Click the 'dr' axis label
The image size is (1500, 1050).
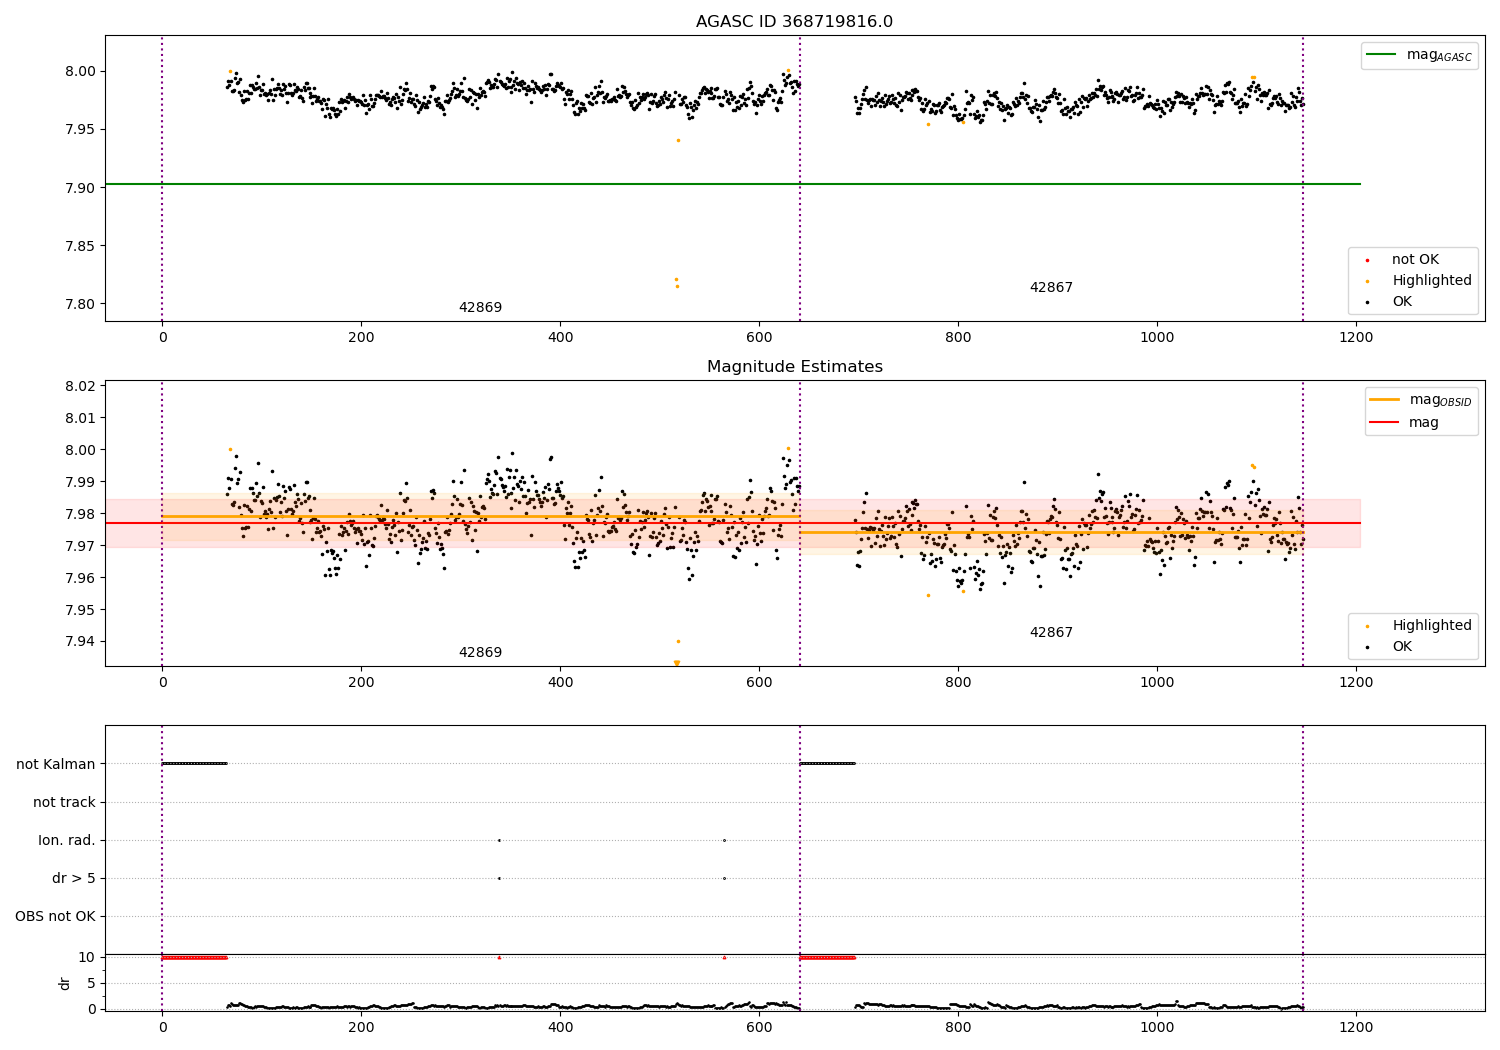click(65, 983)
